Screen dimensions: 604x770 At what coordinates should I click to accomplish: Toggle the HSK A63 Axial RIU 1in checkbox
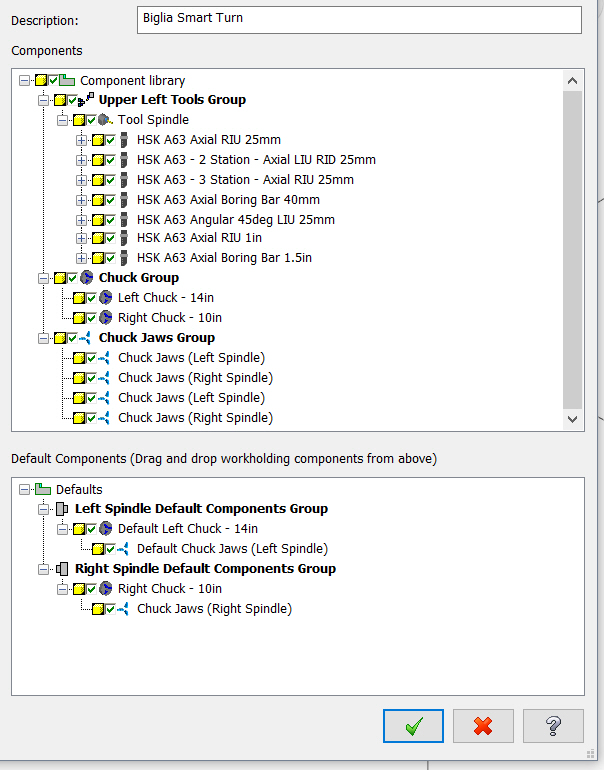110,238
